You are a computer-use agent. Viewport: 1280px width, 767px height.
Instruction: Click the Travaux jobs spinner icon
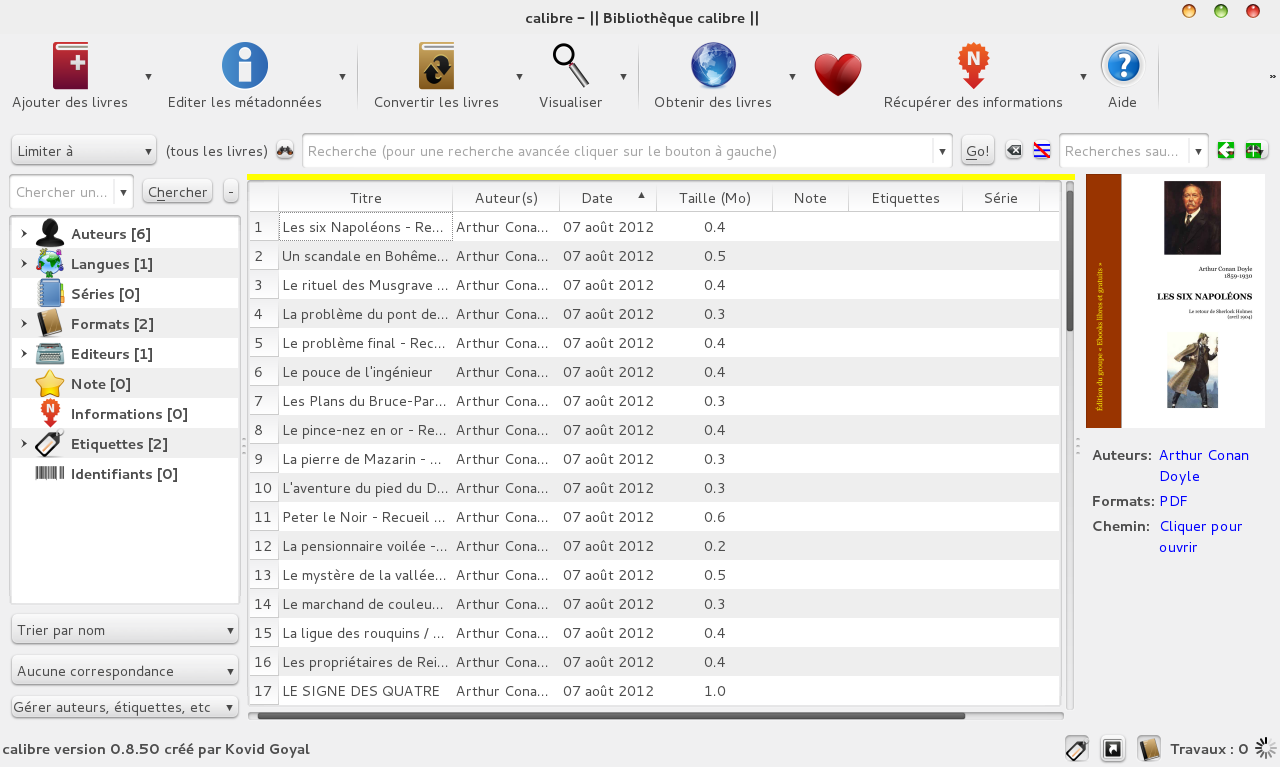point(1266,748)
